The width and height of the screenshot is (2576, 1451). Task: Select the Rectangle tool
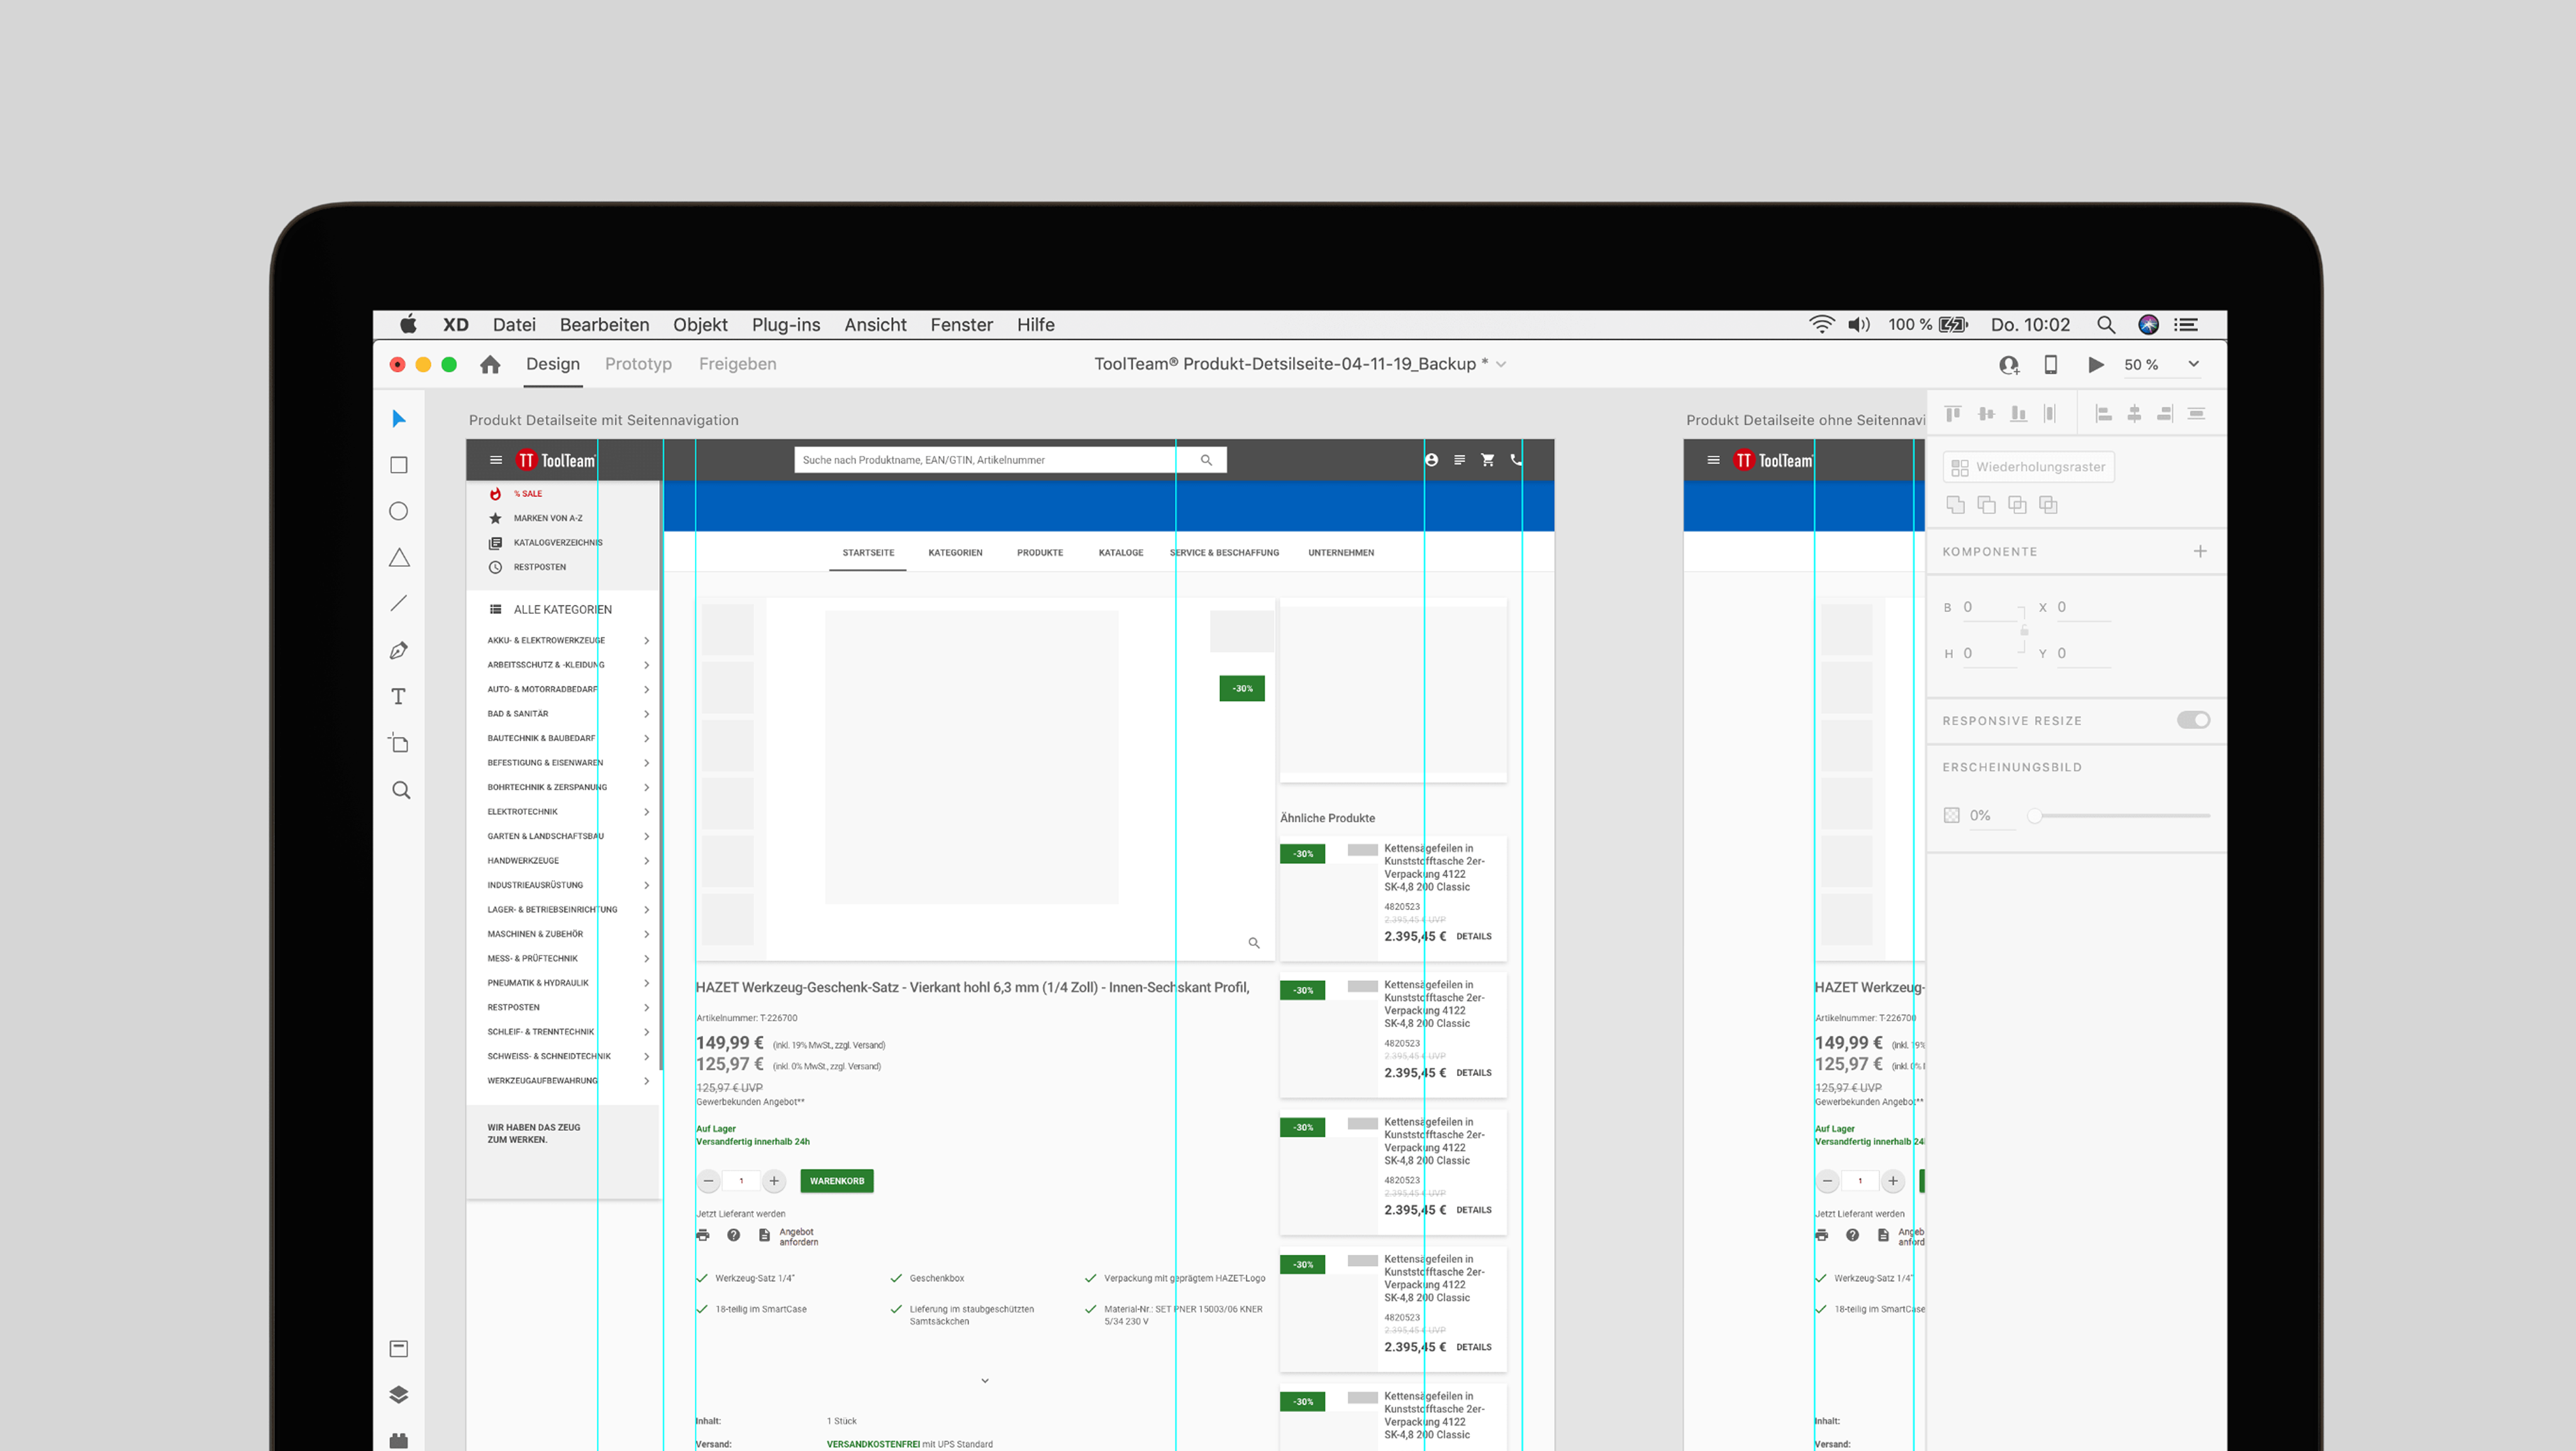point(399,465)
